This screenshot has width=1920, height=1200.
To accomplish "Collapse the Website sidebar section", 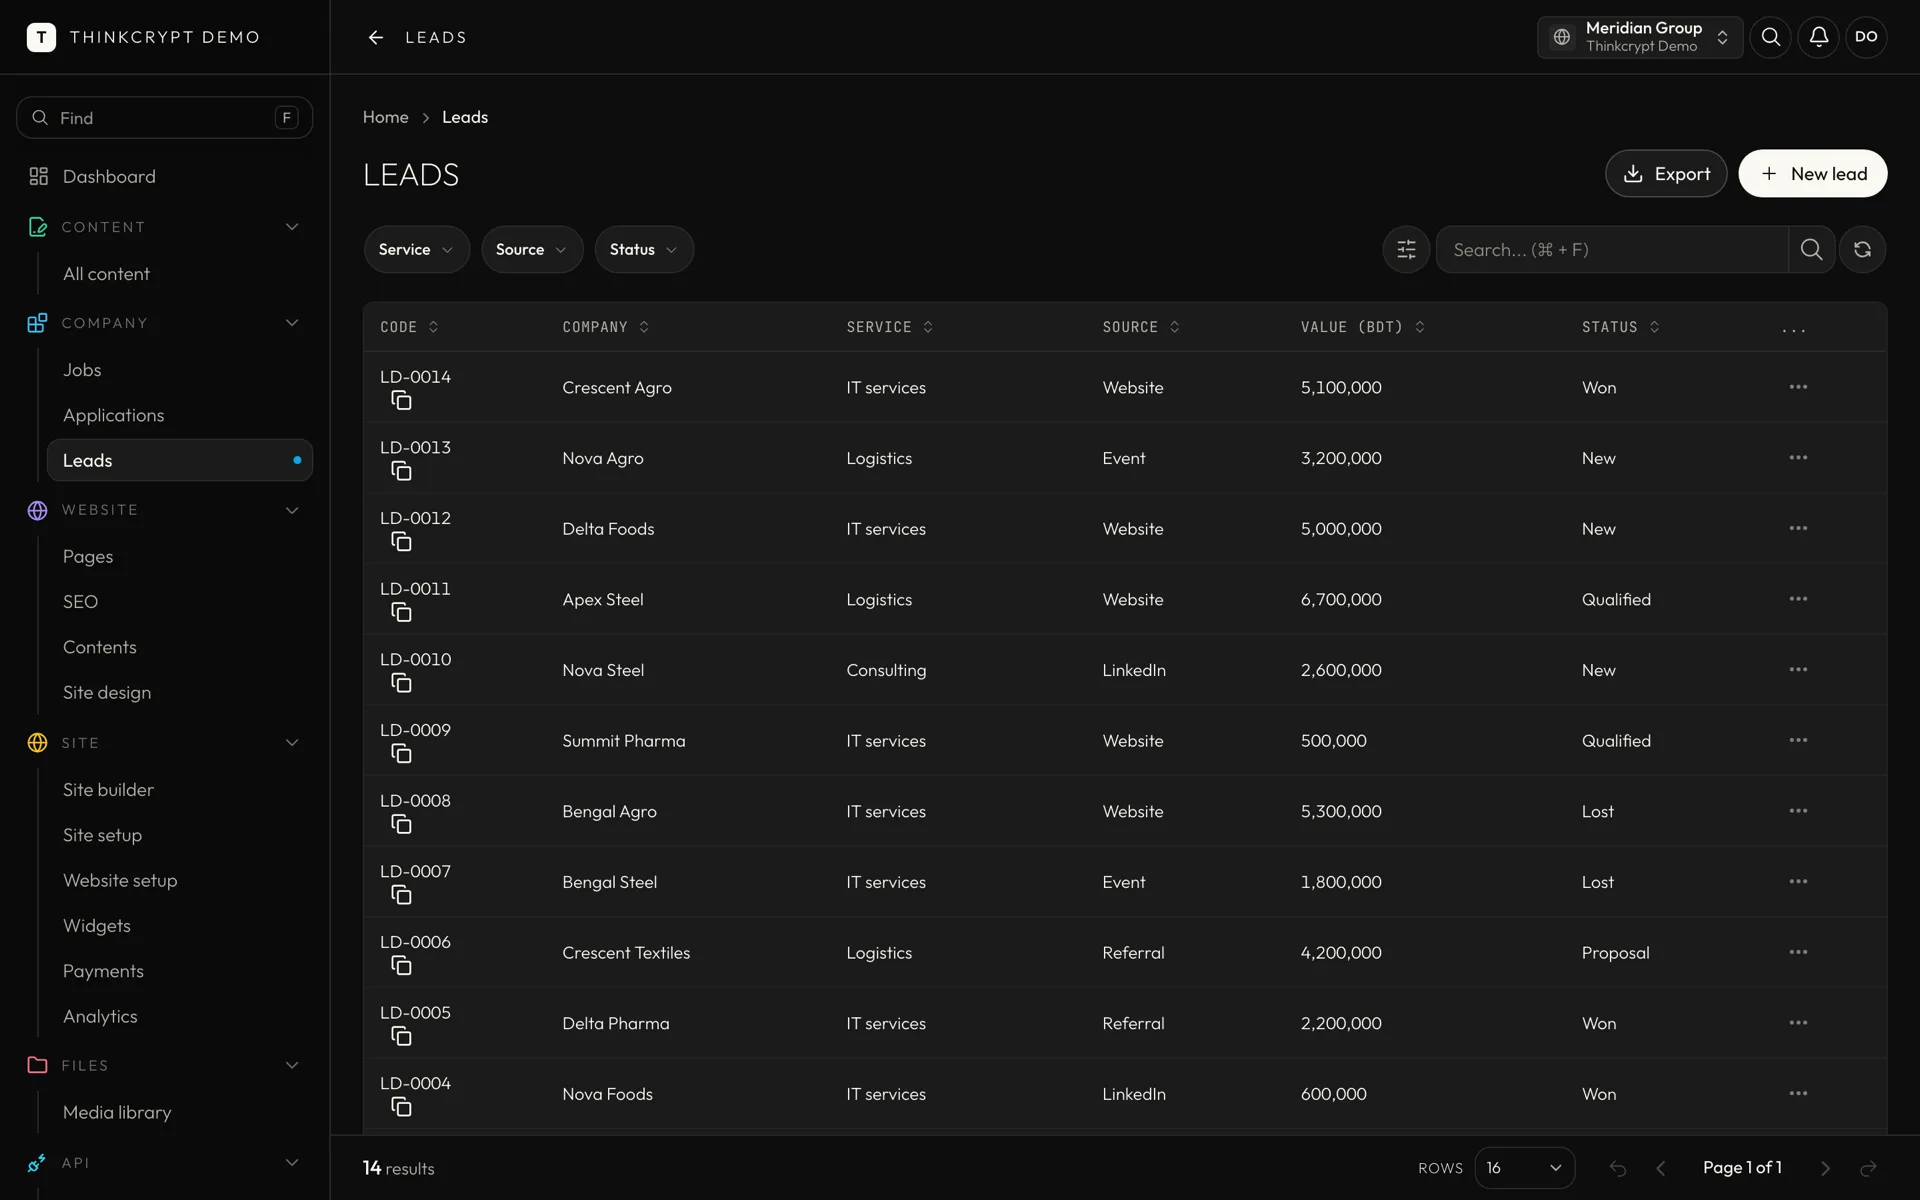I will tap(292, 510).
